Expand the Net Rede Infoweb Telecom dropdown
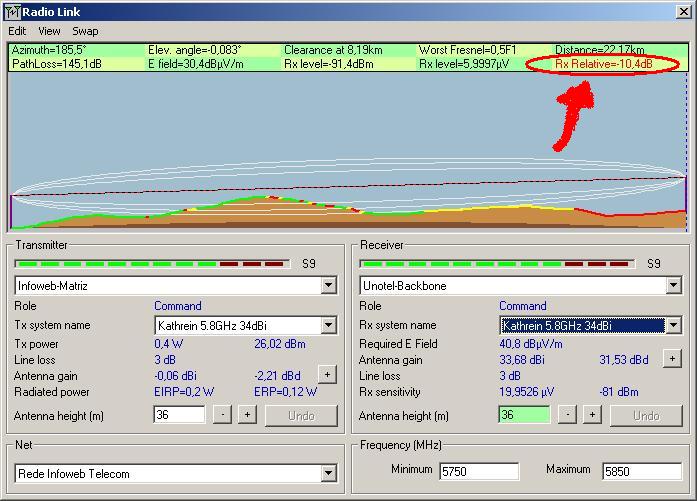697x501 pixels. pos(328,473)
